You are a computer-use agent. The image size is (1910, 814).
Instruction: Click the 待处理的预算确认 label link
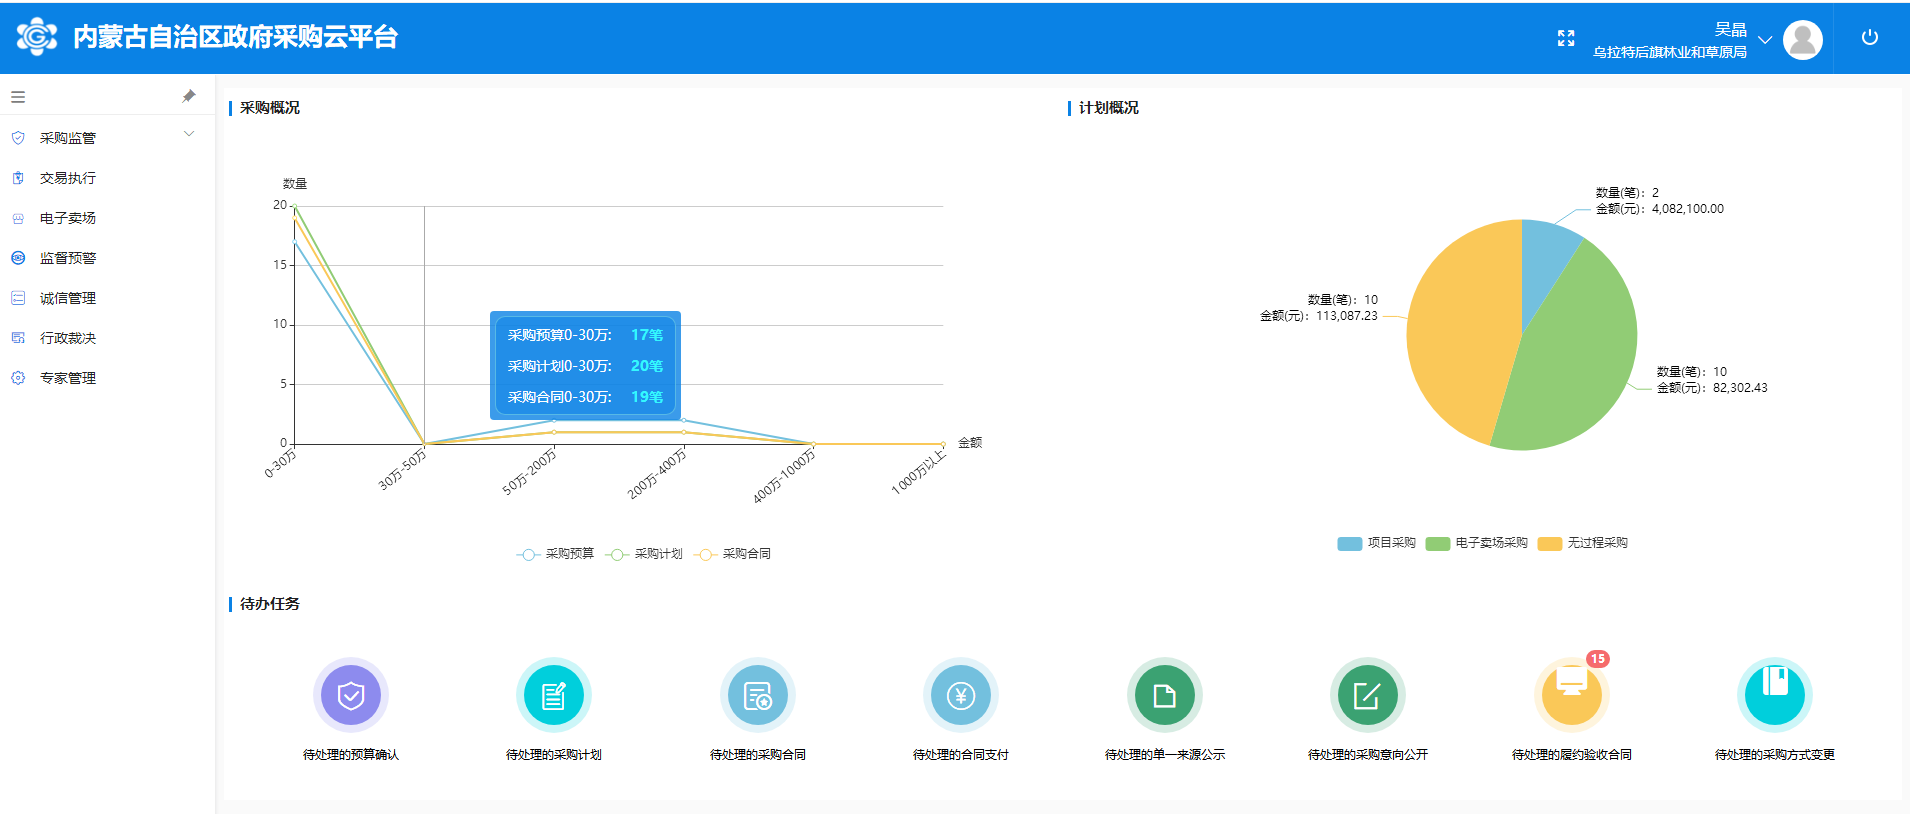[x=351, y=755]
